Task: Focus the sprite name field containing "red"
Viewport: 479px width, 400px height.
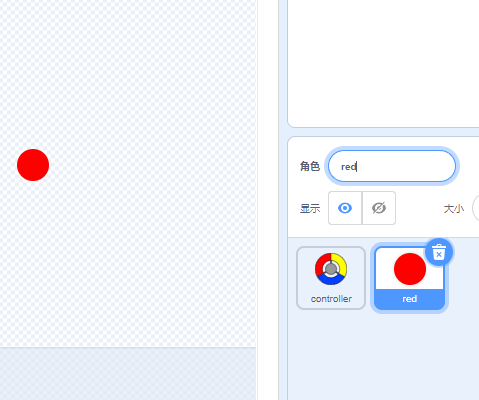Action: tap(392, 166)
